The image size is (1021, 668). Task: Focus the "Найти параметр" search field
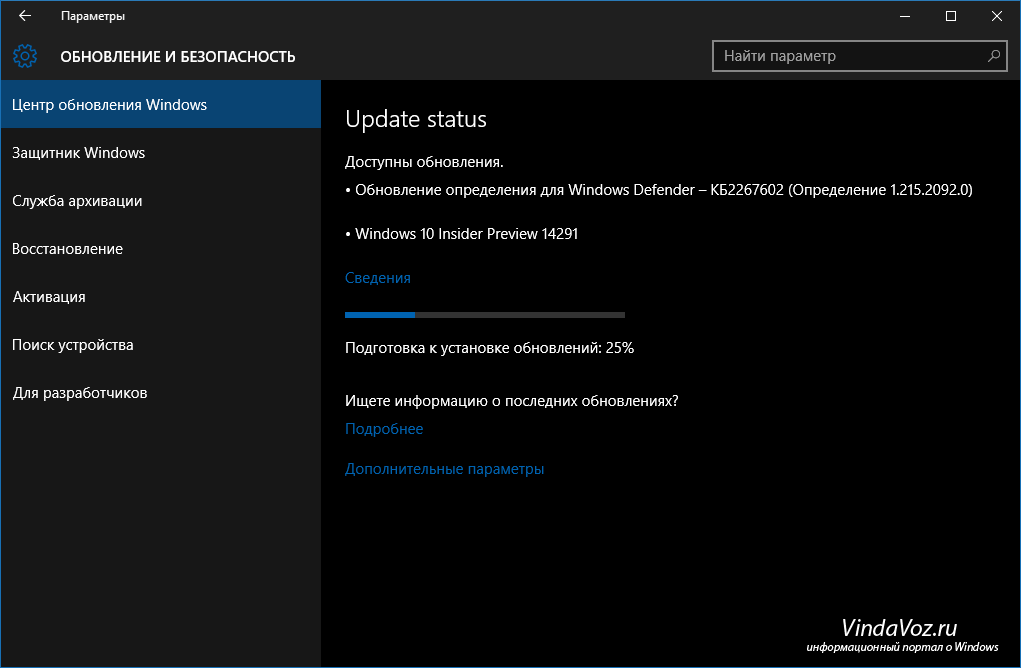860,56
